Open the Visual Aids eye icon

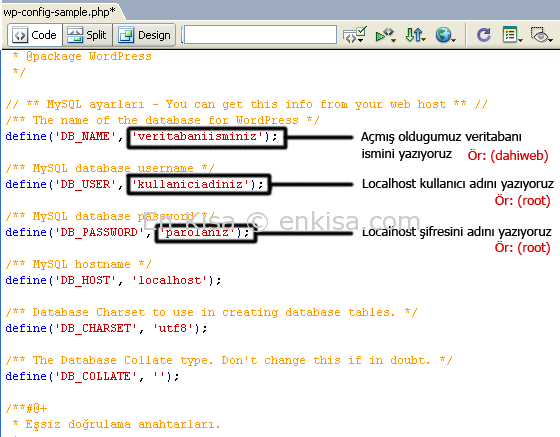(541, 35)
